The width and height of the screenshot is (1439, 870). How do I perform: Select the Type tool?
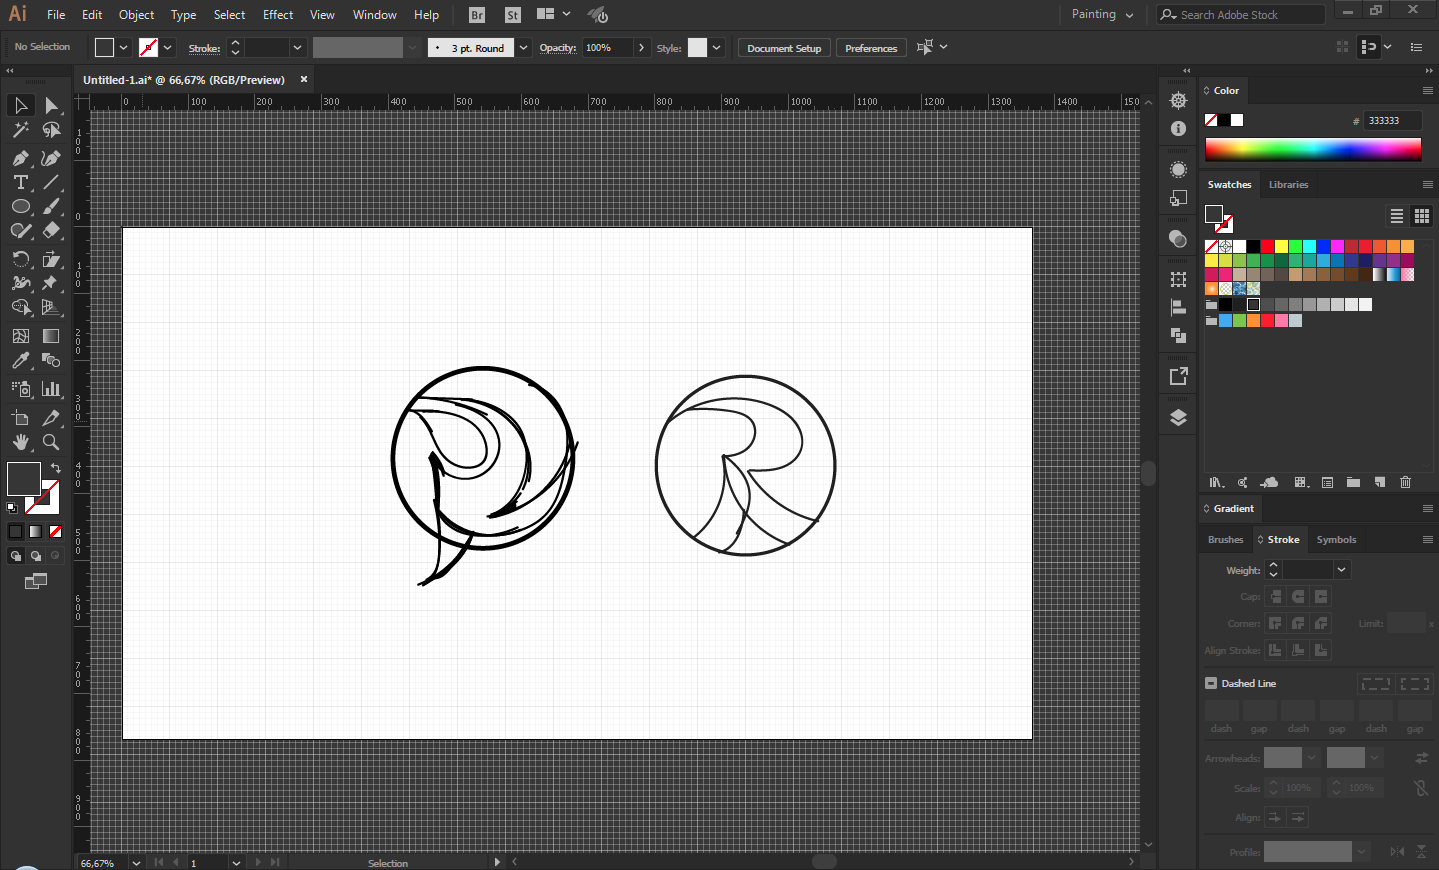[x=20, y=182]
